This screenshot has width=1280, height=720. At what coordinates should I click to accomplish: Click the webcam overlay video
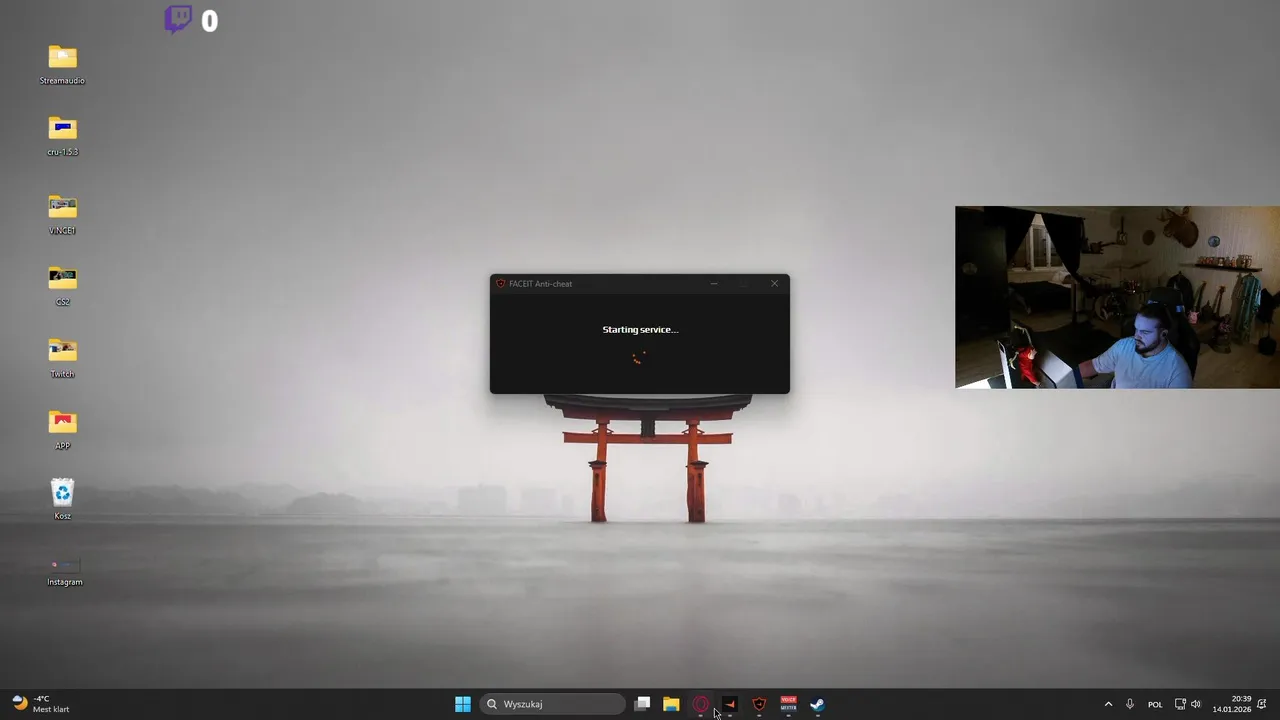pos(1117,297)
